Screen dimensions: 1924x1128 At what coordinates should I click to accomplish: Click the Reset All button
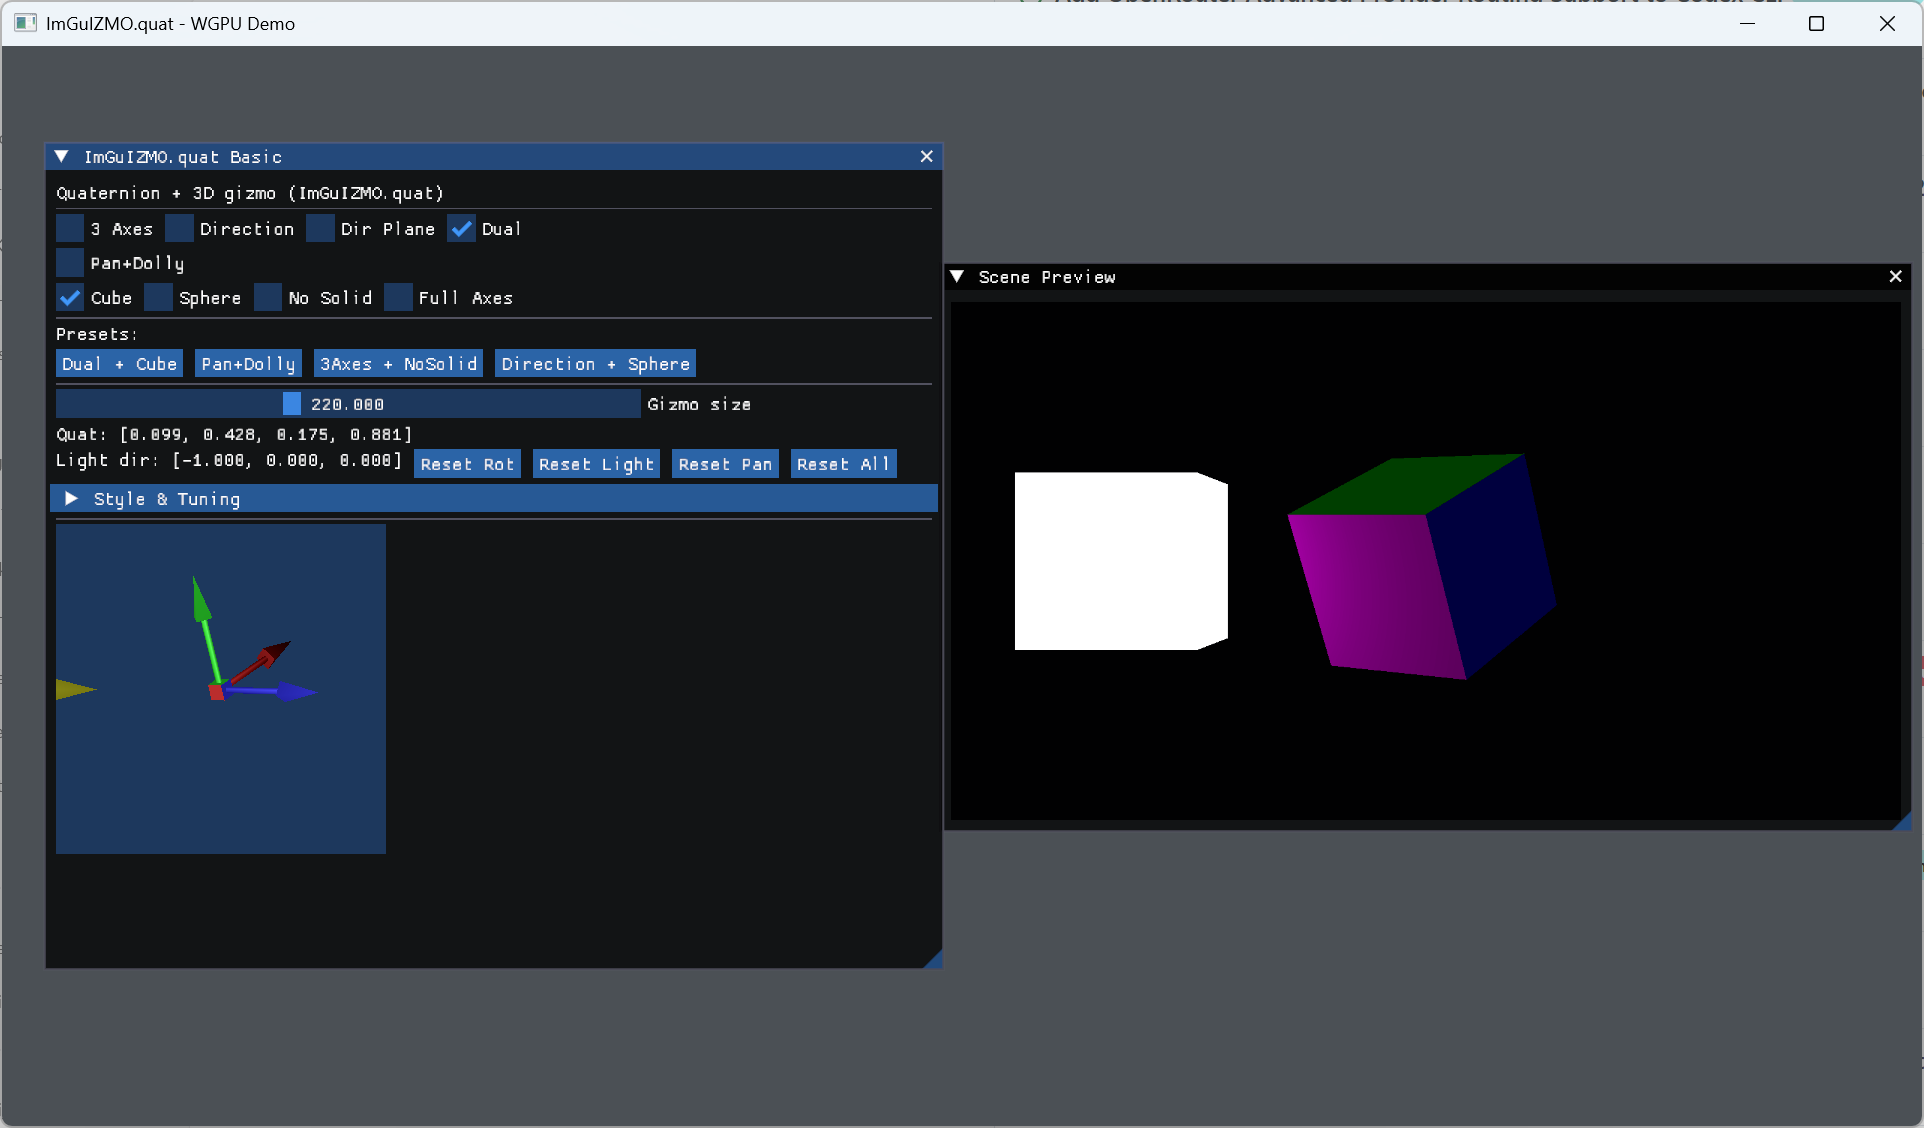point(843,464)
